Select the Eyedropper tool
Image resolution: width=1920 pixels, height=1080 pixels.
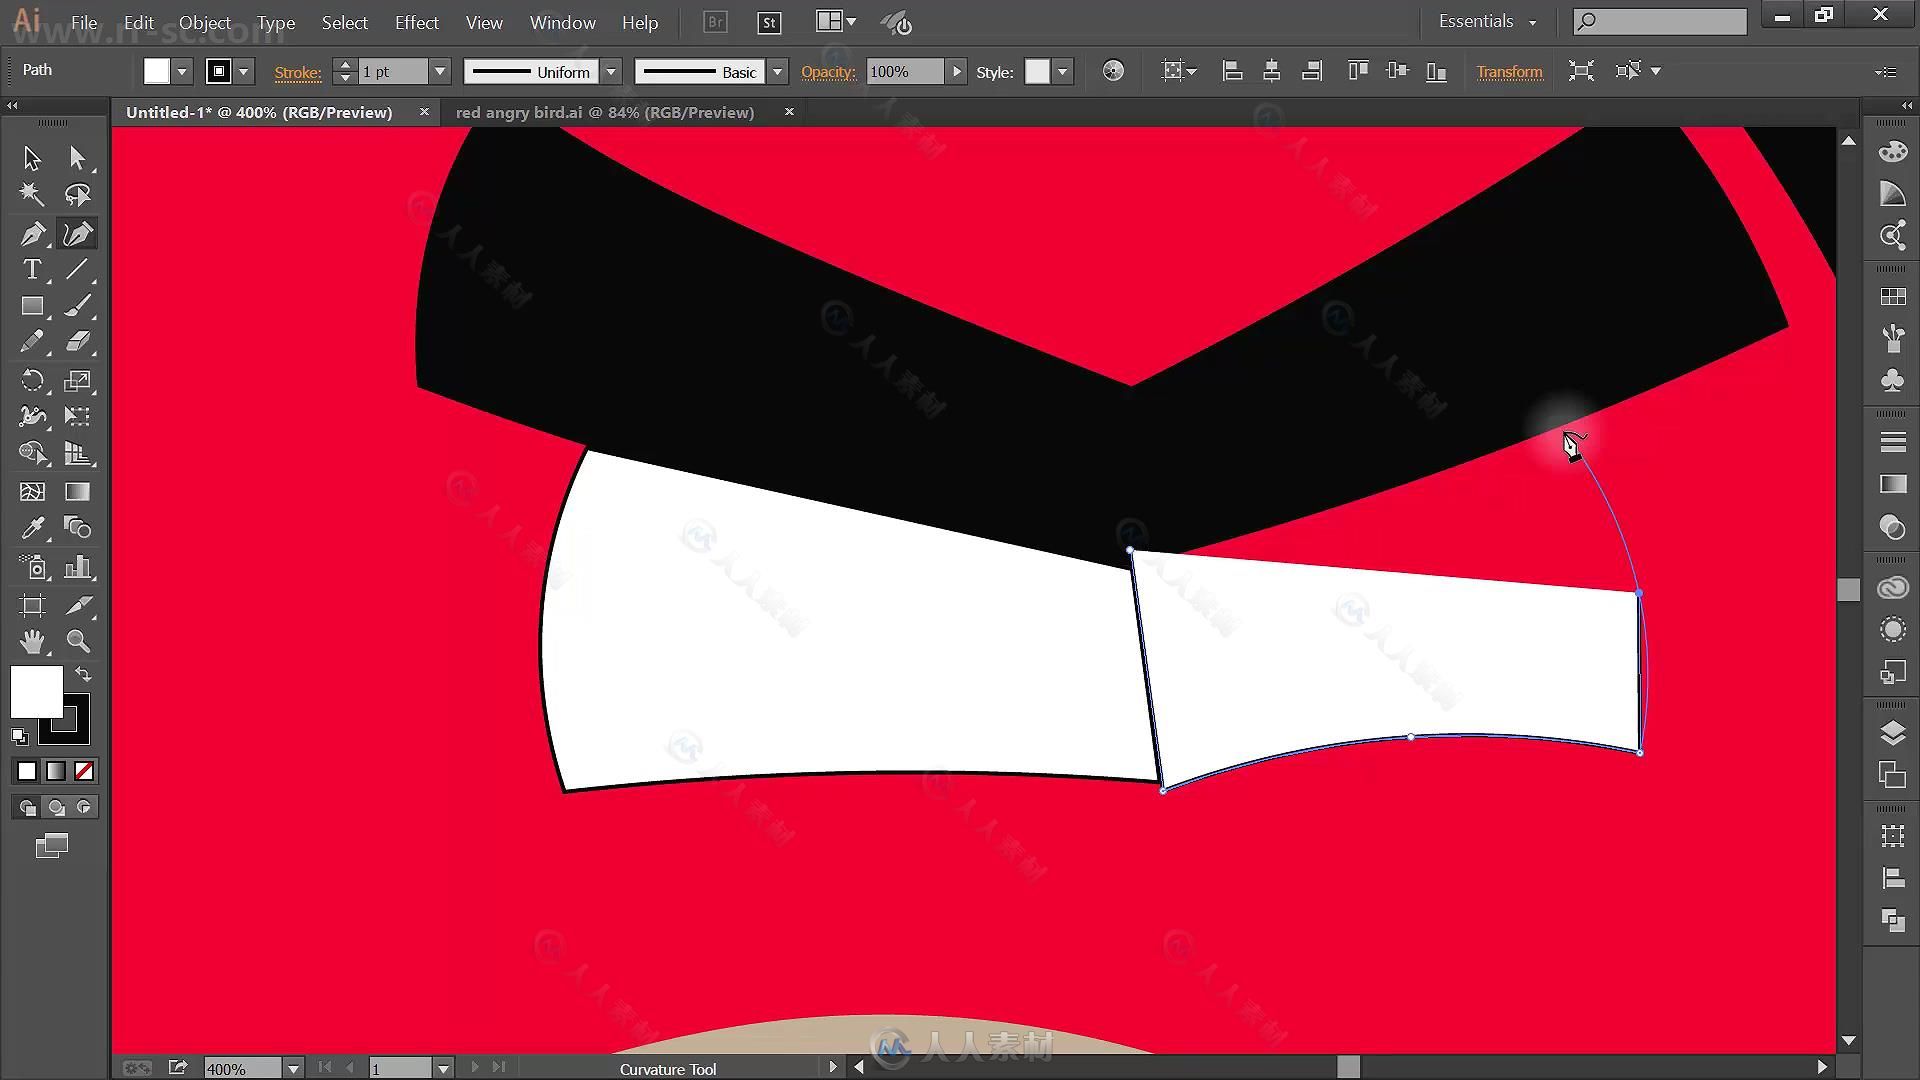pyautogui.click(x=32, y=528)
